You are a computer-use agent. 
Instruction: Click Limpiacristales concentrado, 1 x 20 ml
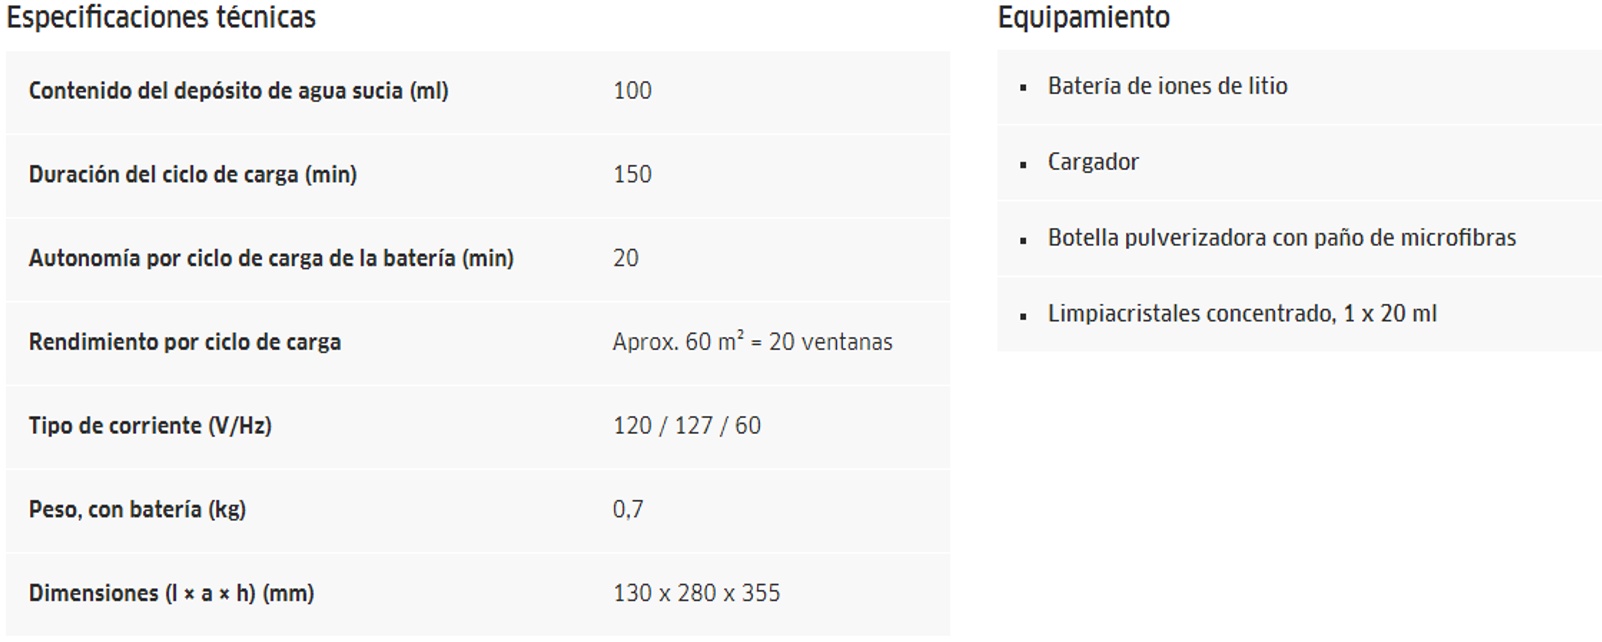[x=1242, y=314]
